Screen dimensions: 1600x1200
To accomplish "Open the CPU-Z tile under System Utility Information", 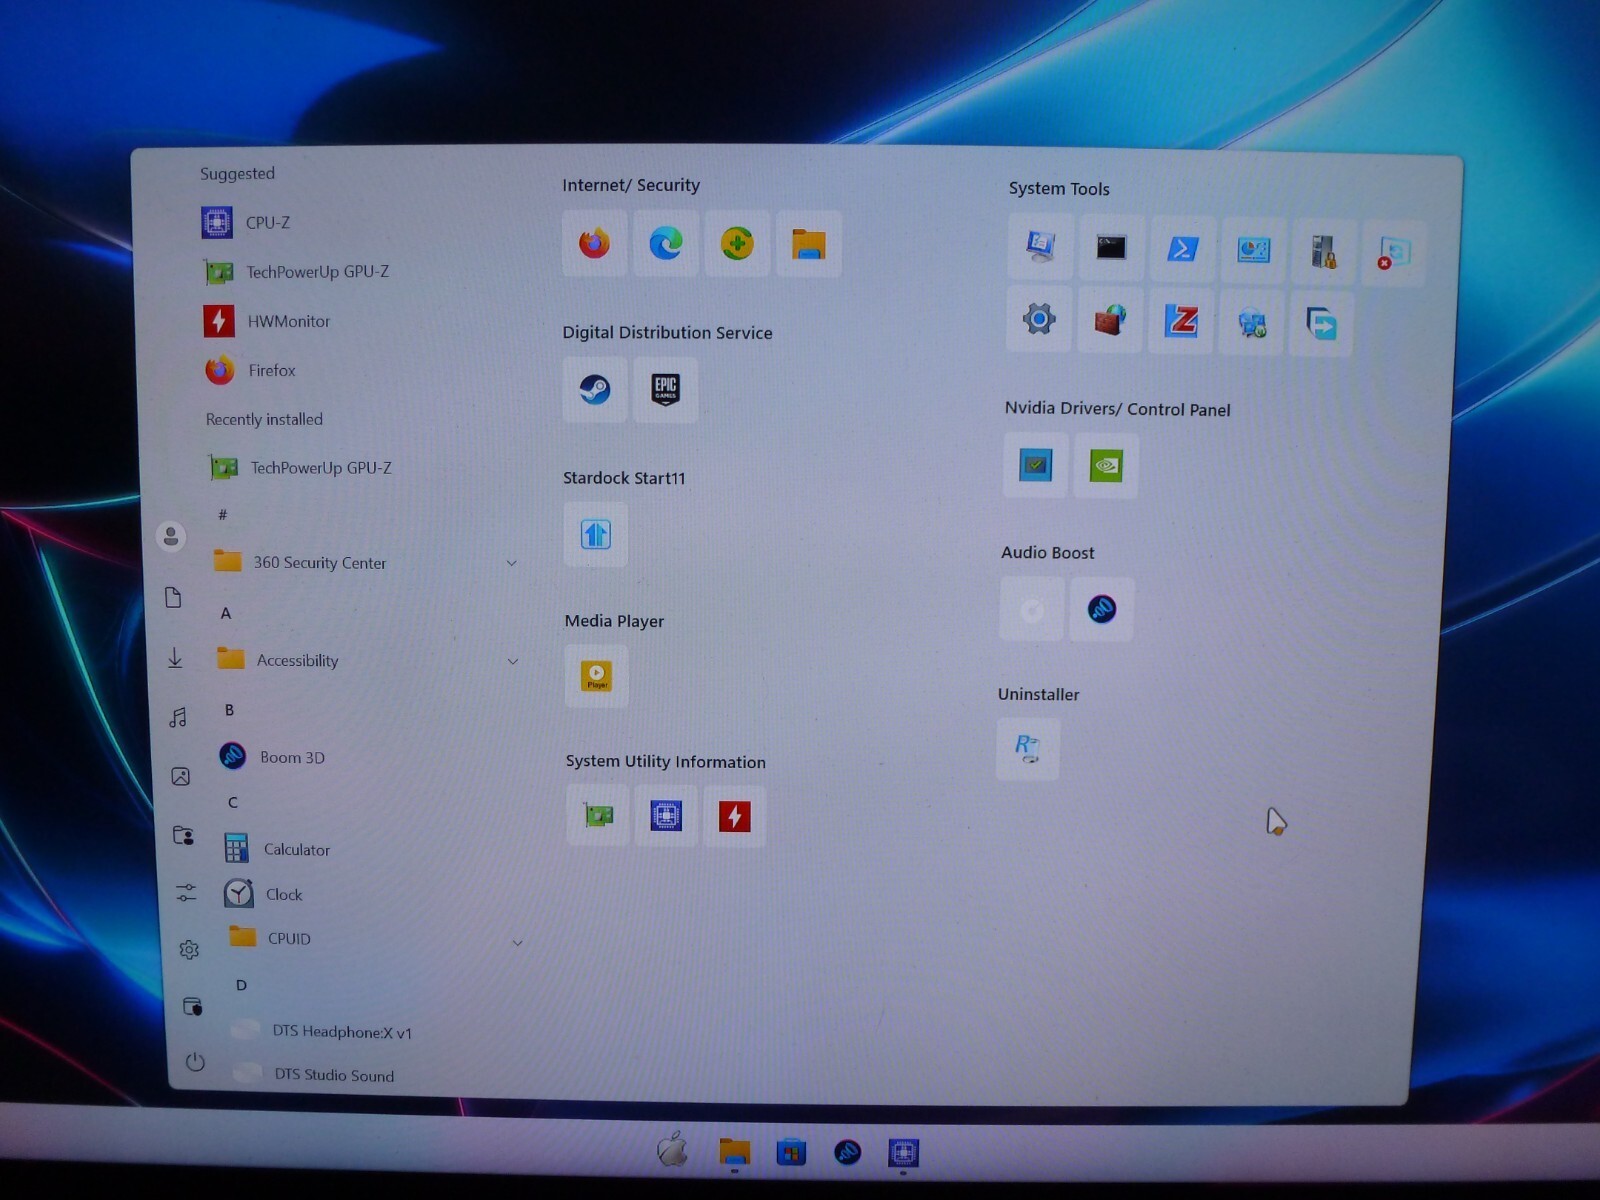I will click(666, 816).
